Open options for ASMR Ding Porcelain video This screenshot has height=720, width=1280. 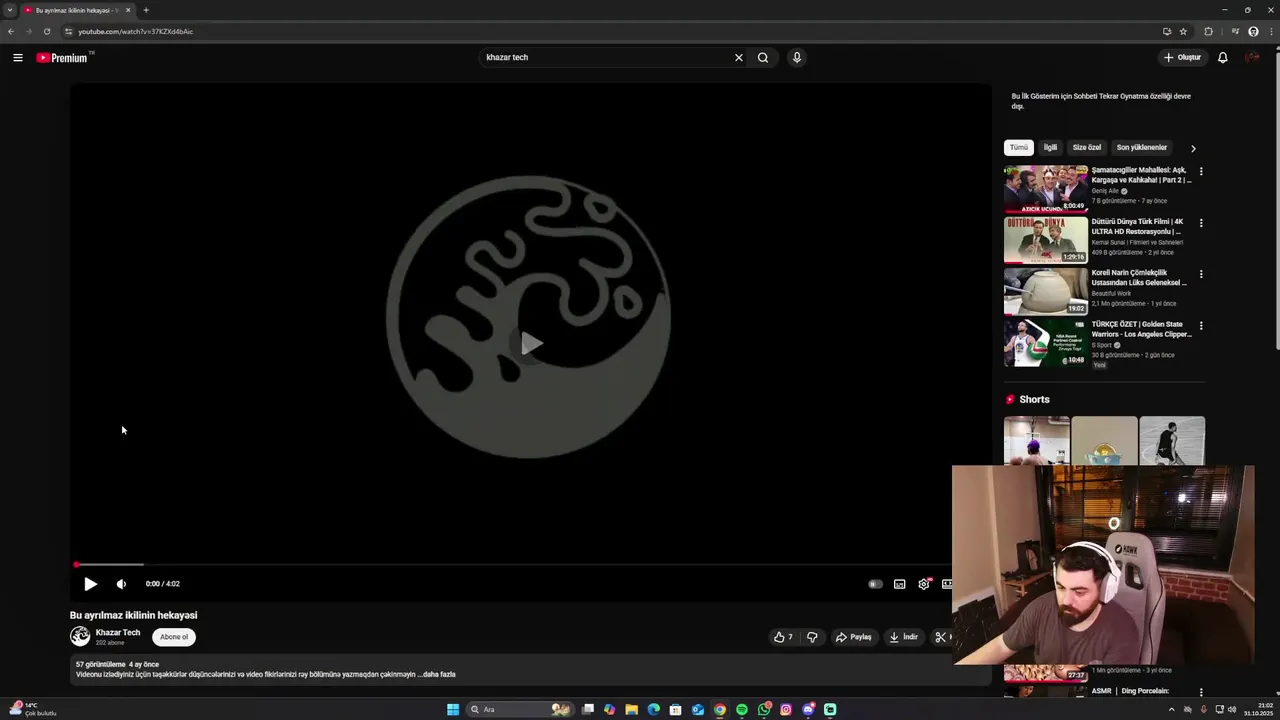[1201, 692]
